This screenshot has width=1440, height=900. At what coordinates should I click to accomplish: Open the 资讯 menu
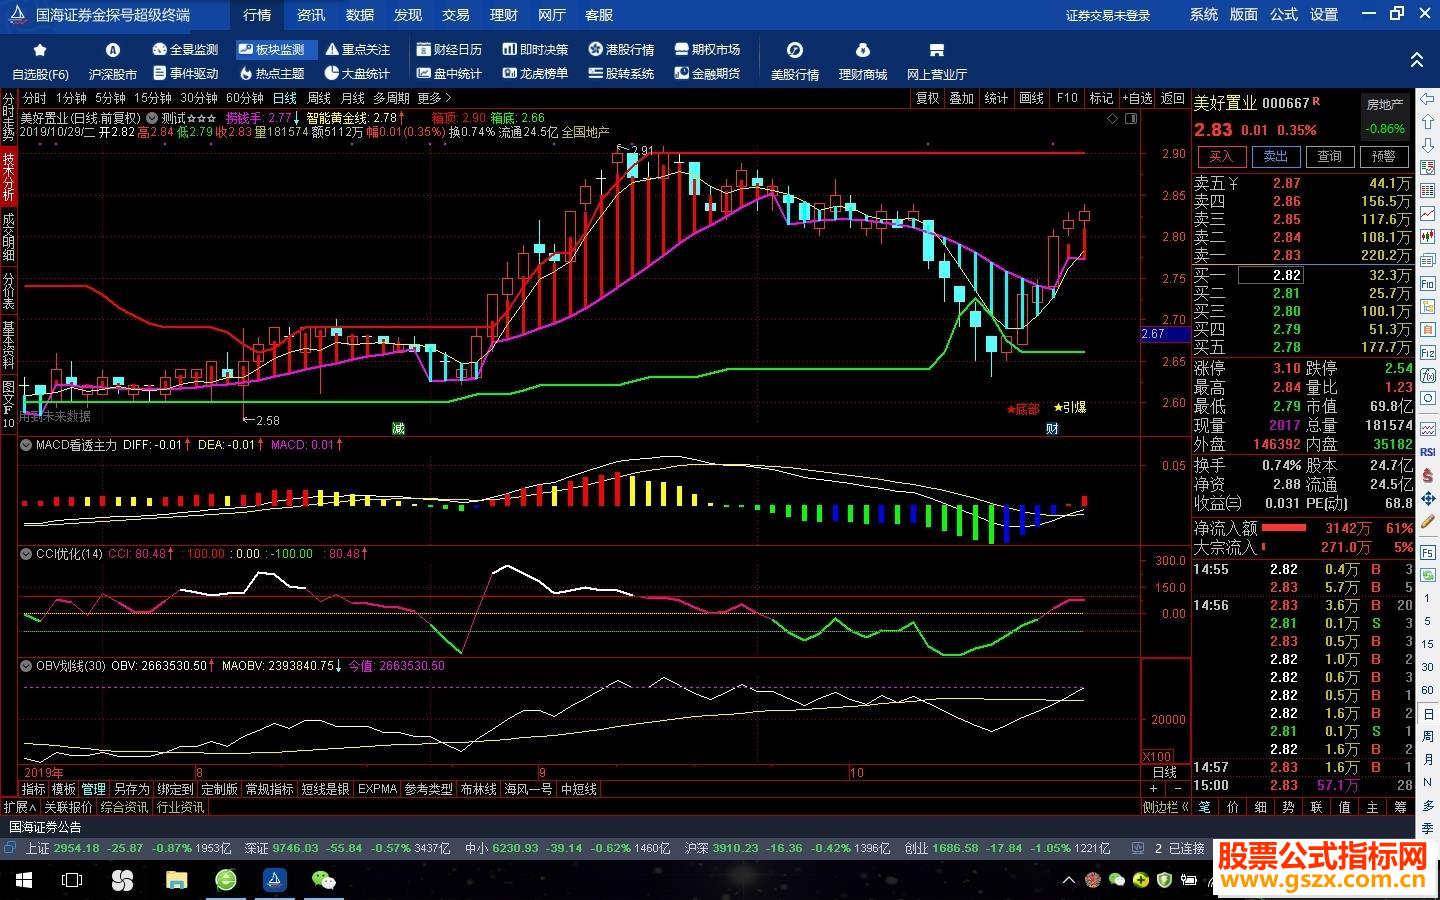tap(310, 15)
